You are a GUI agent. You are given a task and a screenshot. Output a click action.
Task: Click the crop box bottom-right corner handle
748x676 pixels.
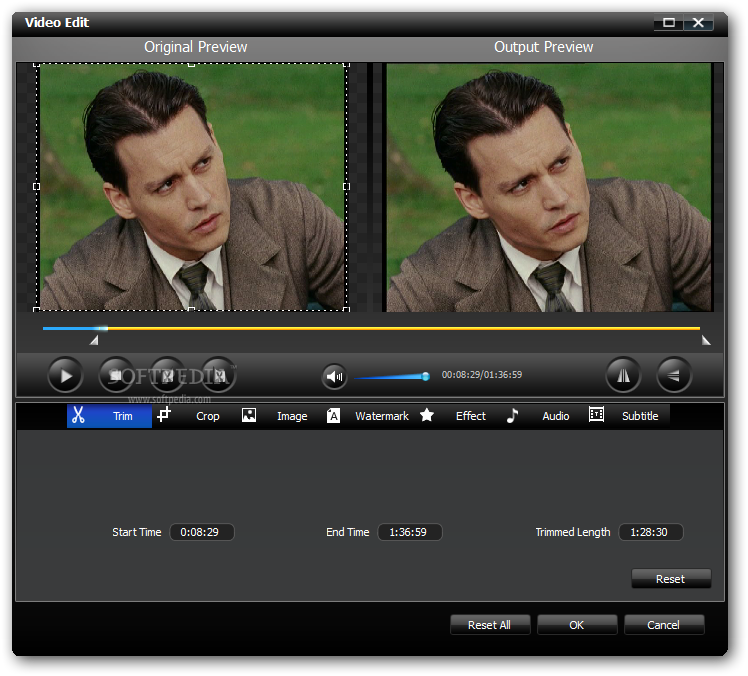[346, 309]
